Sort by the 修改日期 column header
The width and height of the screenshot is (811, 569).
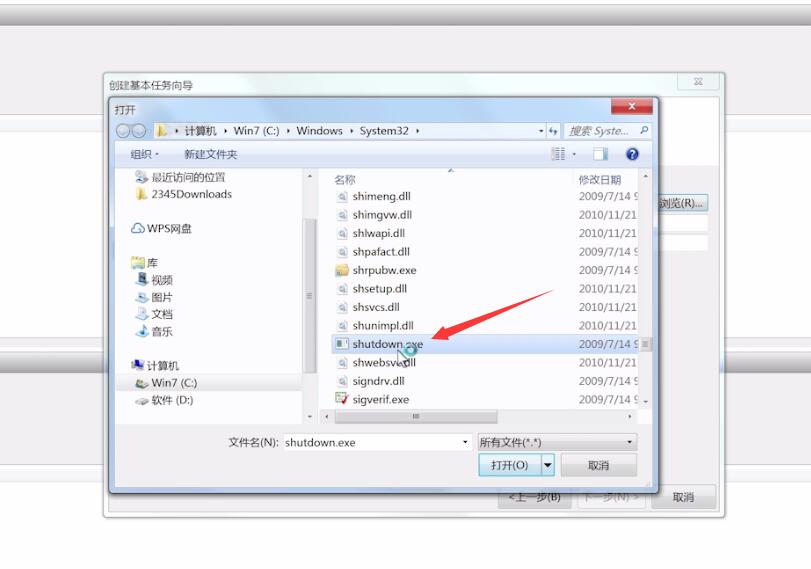(x=599, y=179)
